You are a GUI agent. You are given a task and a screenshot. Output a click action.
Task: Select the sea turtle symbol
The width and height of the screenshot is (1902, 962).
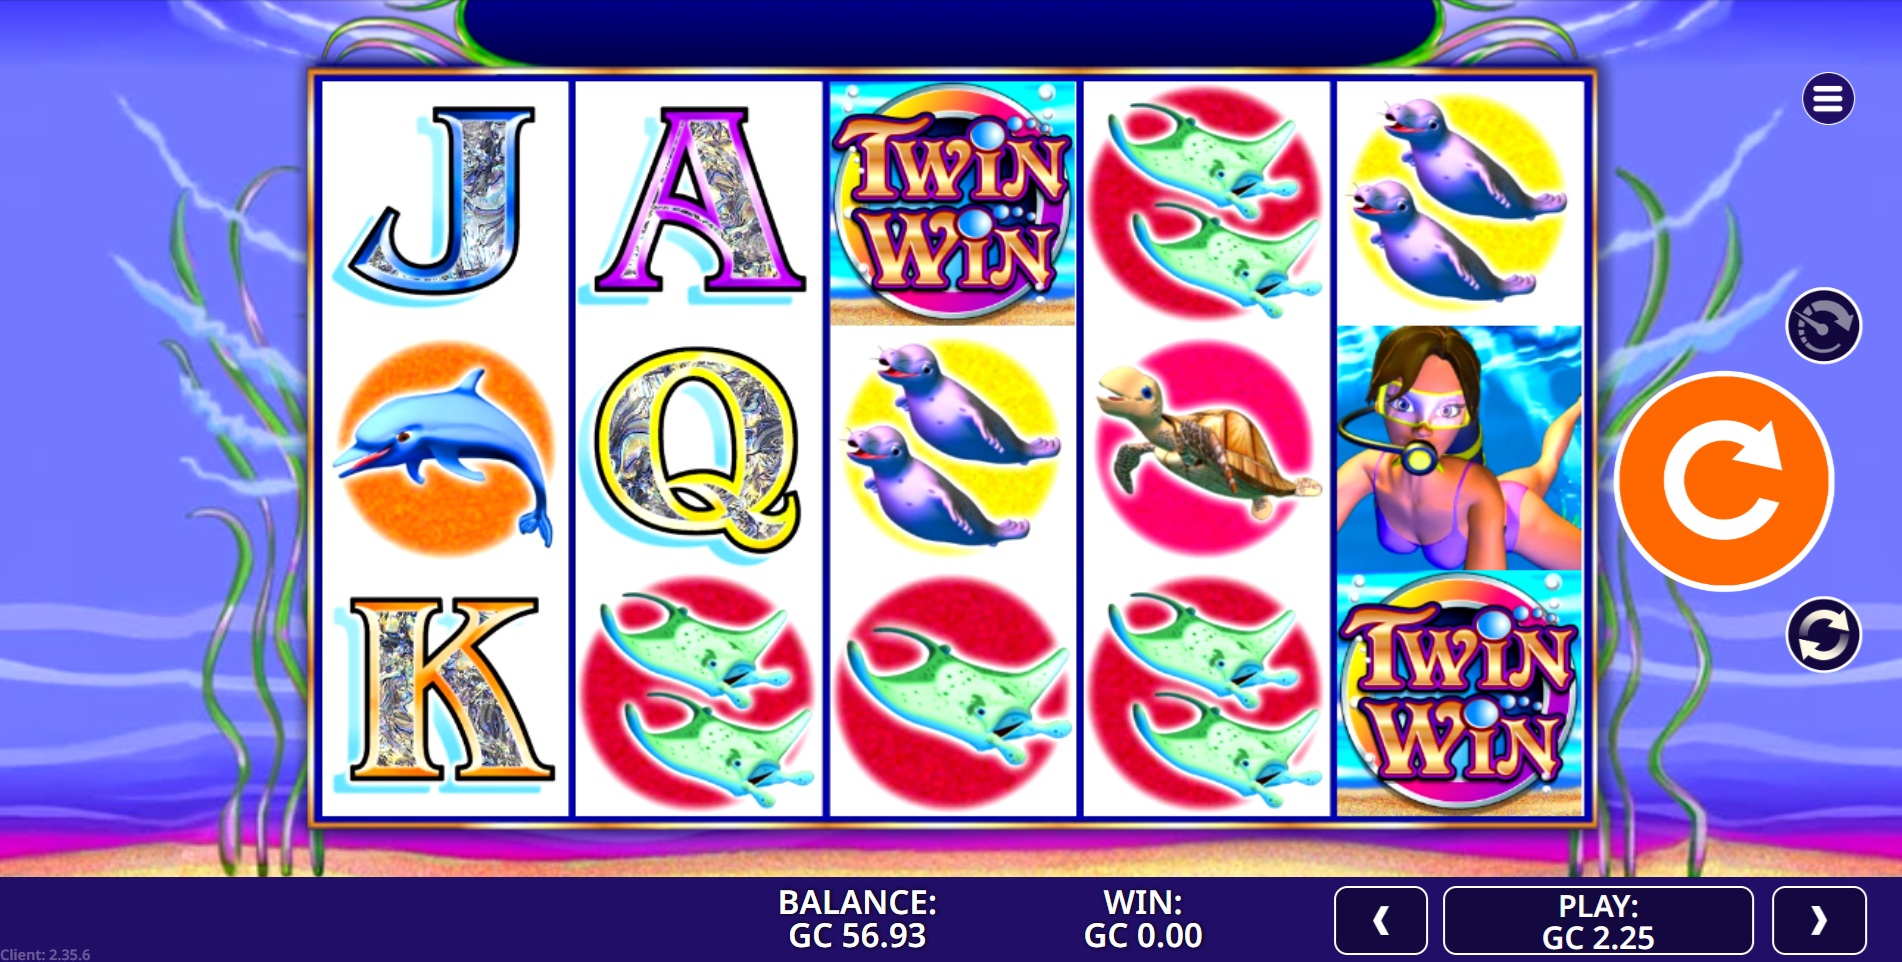pos(1207,447)
